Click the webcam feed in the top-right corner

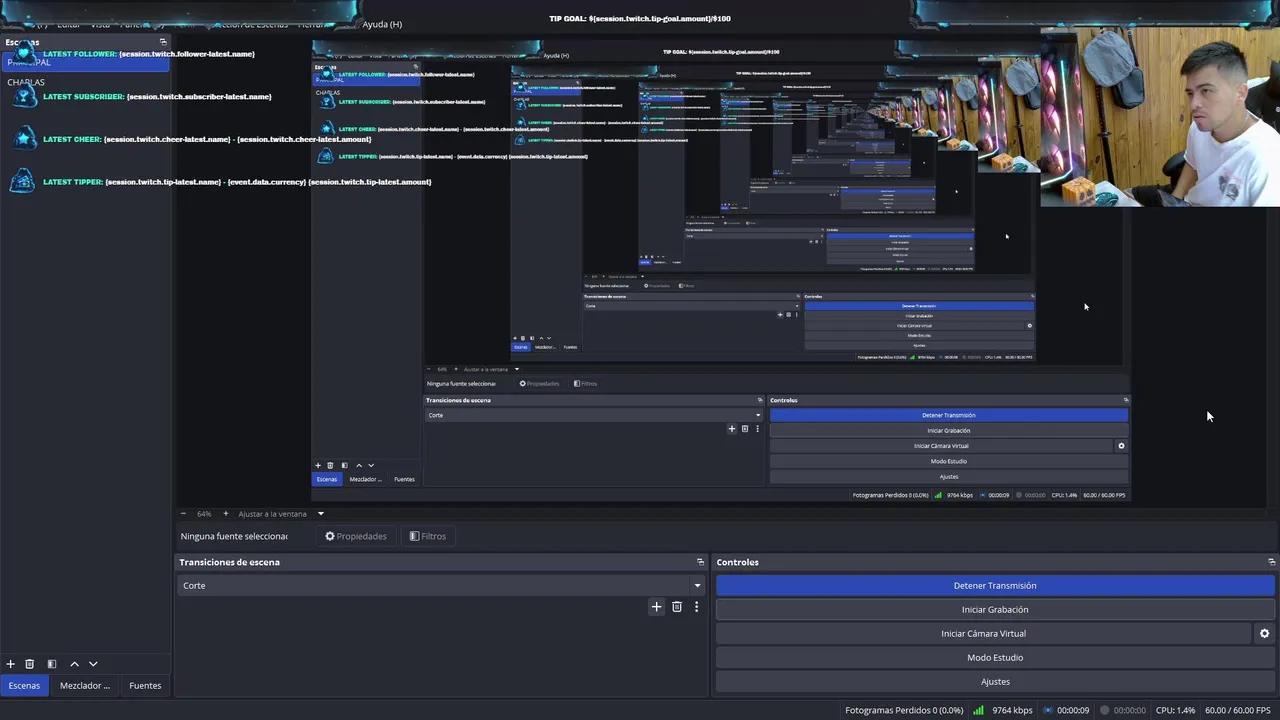tap(1160, 116)
